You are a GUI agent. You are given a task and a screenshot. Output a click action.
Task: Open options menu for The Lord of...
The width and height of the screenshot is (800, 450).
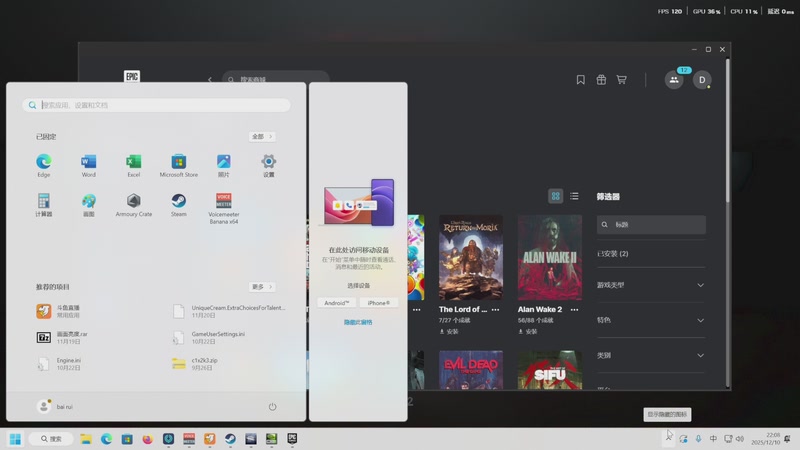tap(495, 310)
